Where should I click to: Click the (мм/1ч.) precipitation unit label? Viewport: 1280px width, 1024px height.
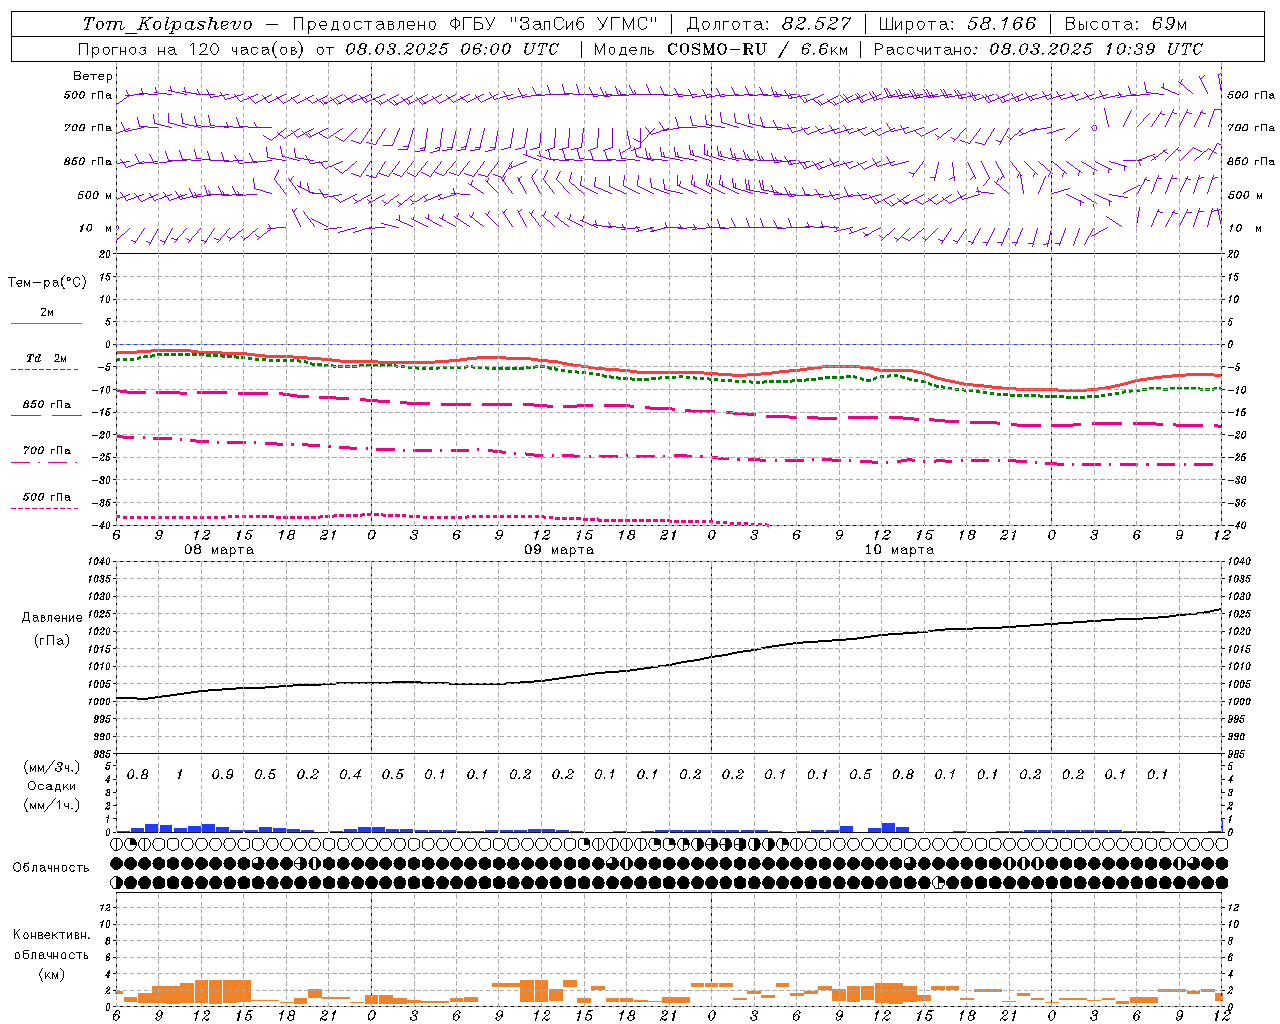[x=52, y=805]
